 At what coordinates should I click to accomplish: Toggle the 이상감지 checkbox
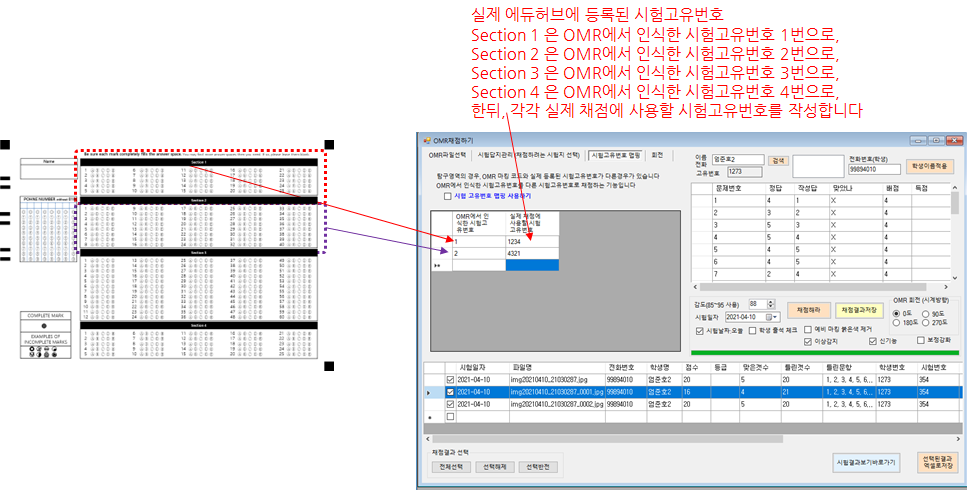(807, 342)
